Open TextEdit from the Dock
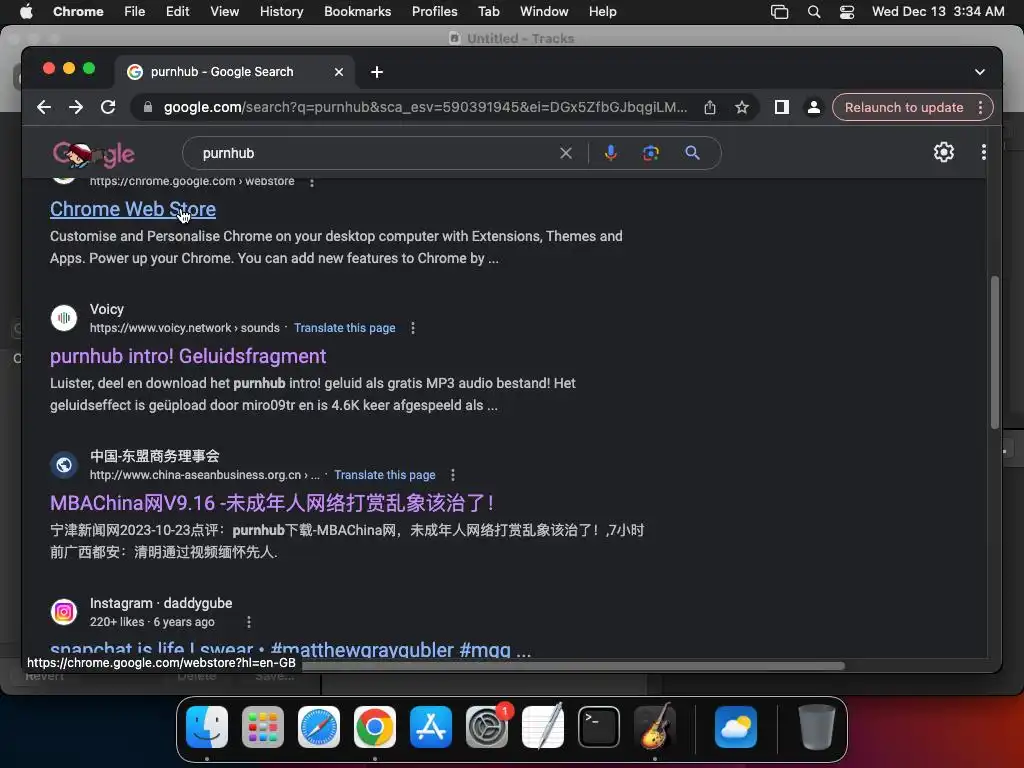The image size is (1024, 768). pos(543,727)
